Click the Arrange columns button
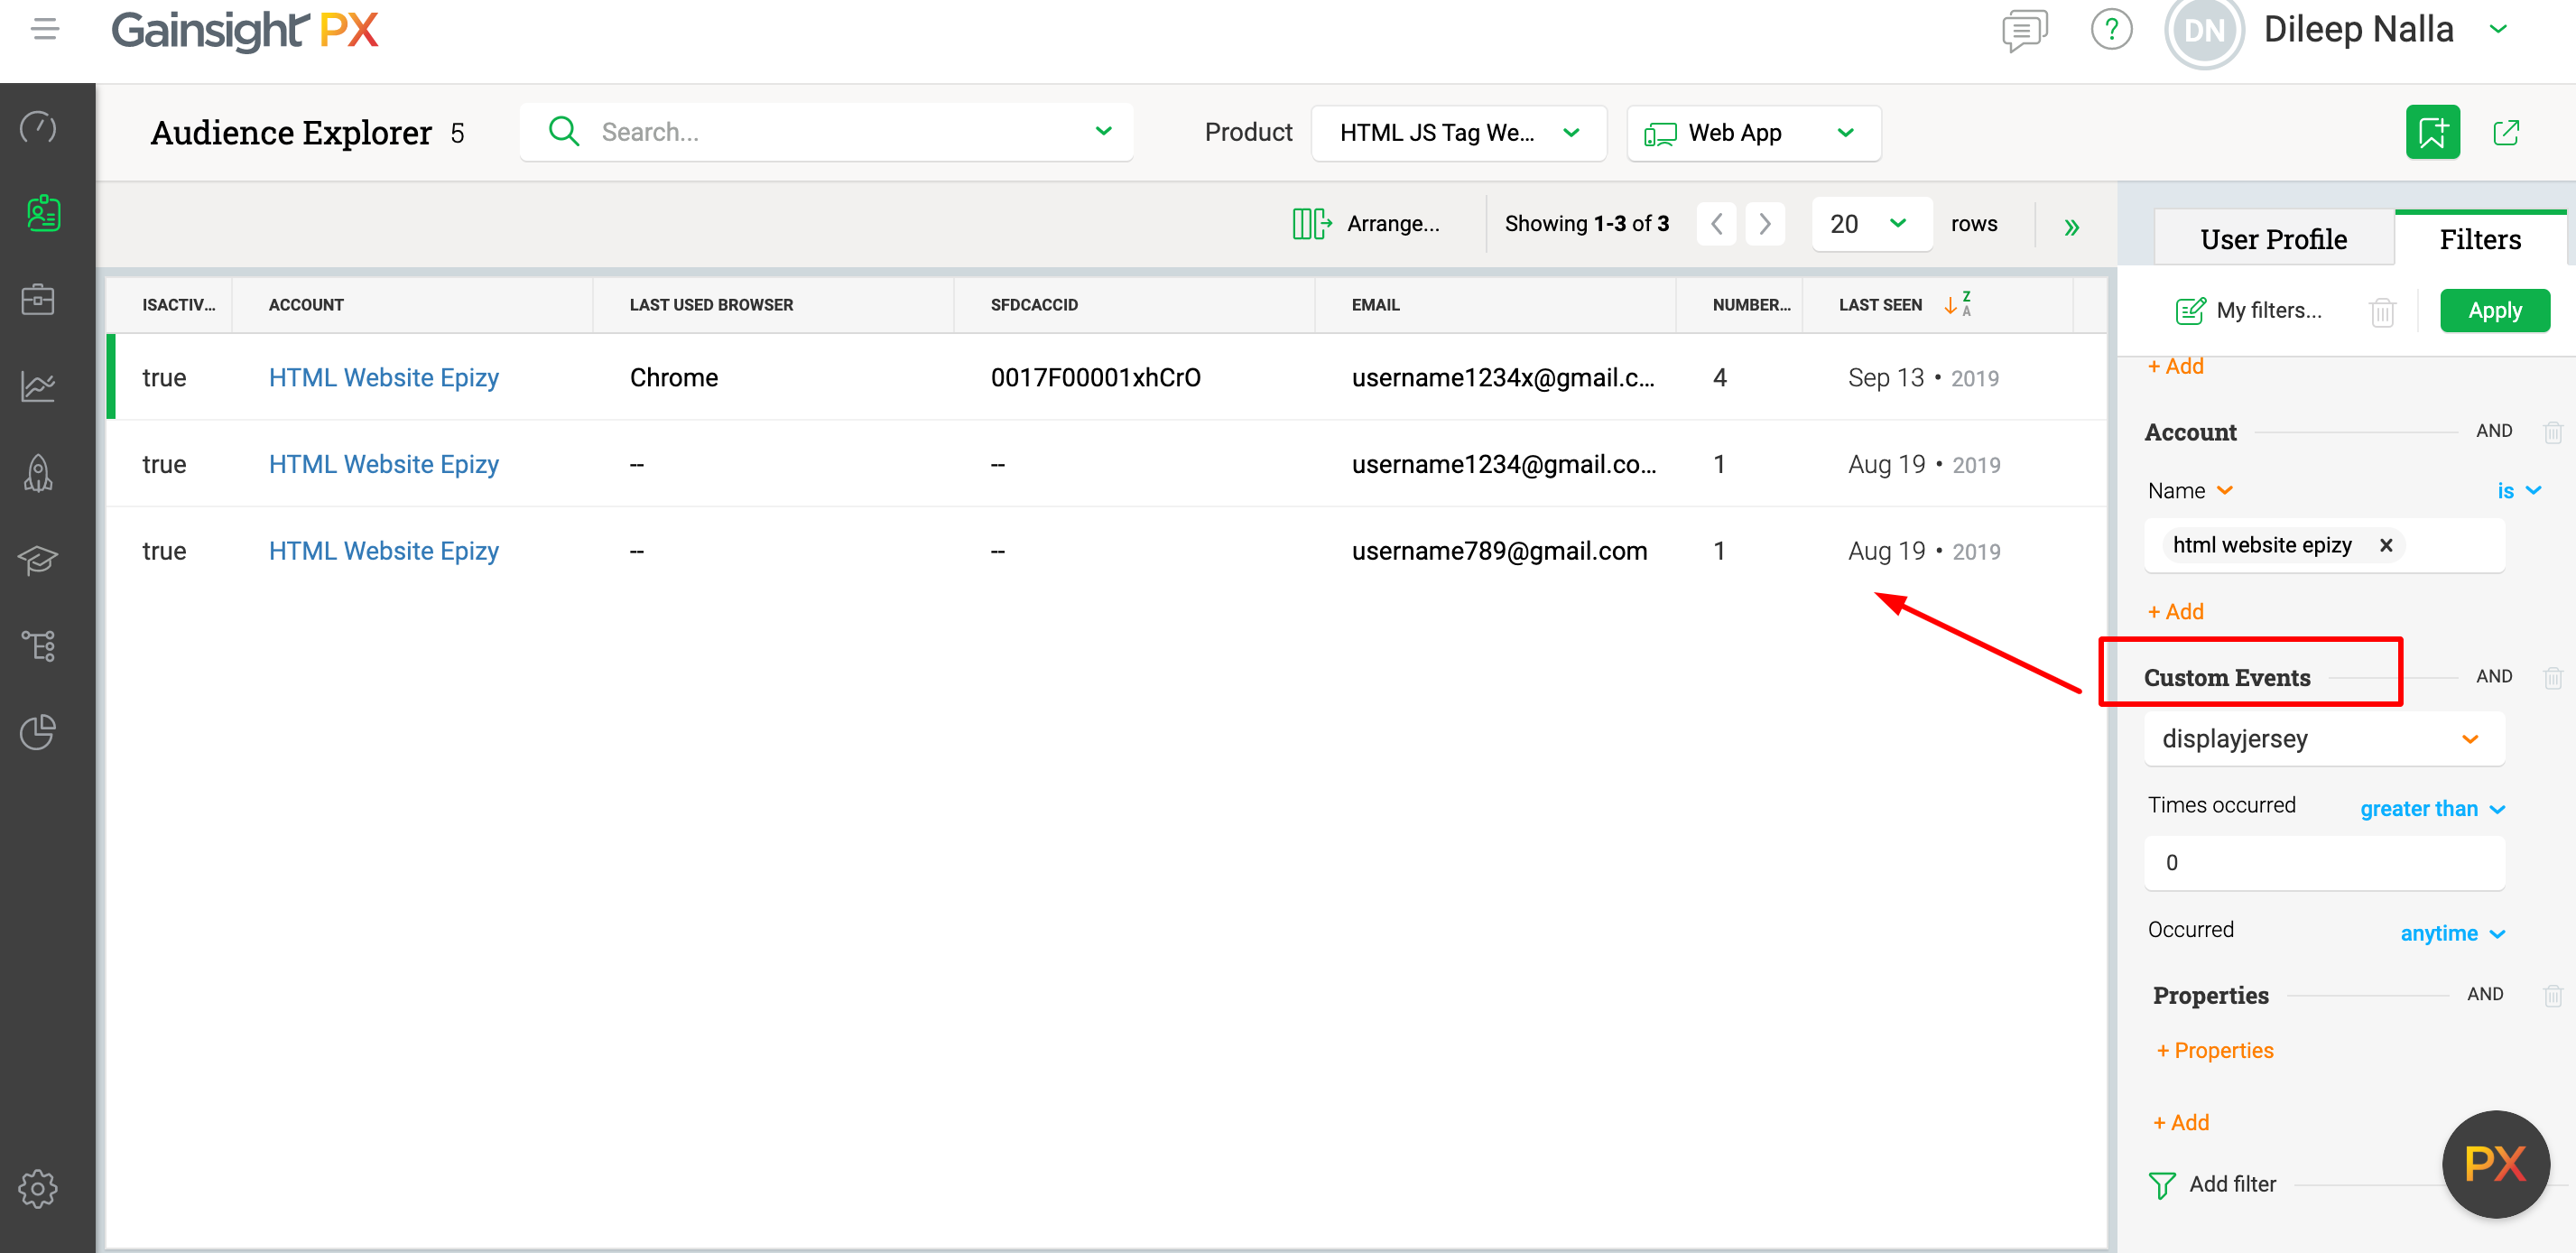2576x1253 pixels. 1366,224
